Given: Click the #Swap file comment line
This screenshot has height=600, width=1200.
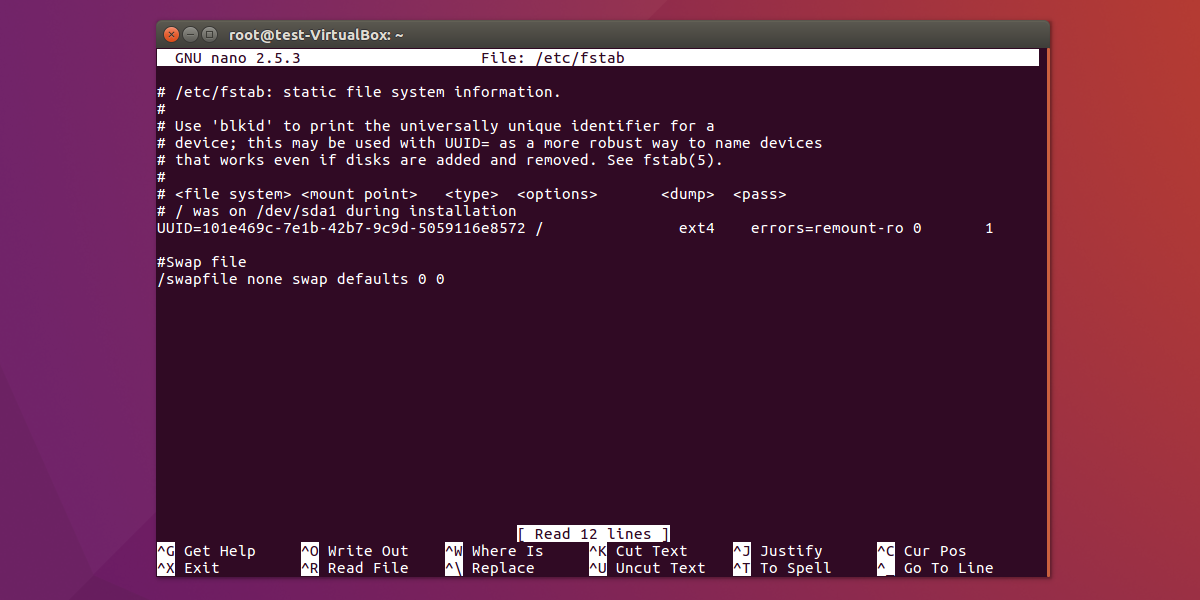Looking at the screenshot, I should coord(202,262).
